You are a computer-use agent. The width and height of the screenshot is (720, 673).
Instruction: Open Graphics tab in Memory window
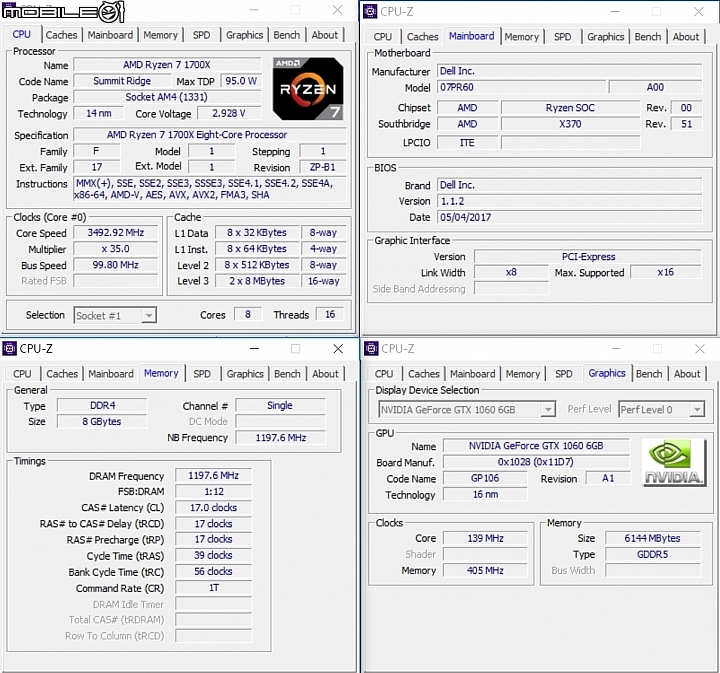tap(245, 374)
